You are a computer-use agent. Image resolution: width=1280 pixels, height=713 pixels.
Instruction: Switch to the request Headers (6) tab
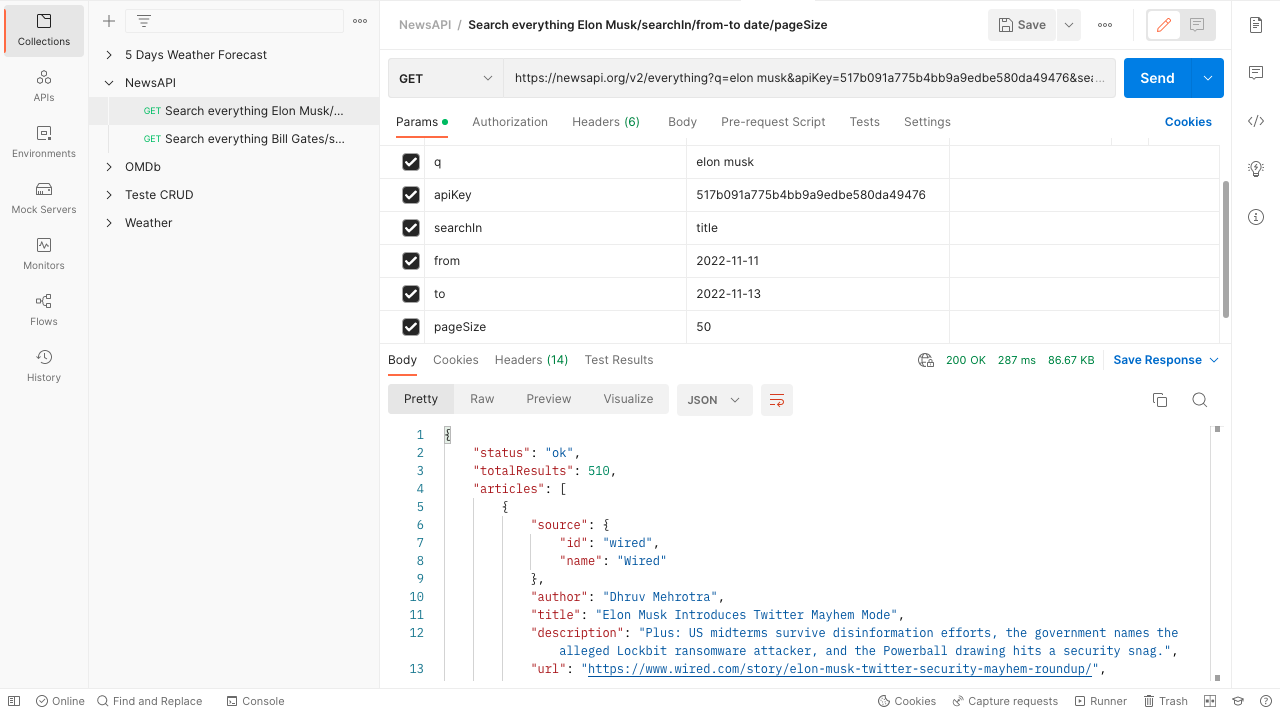tap(606, 122)
